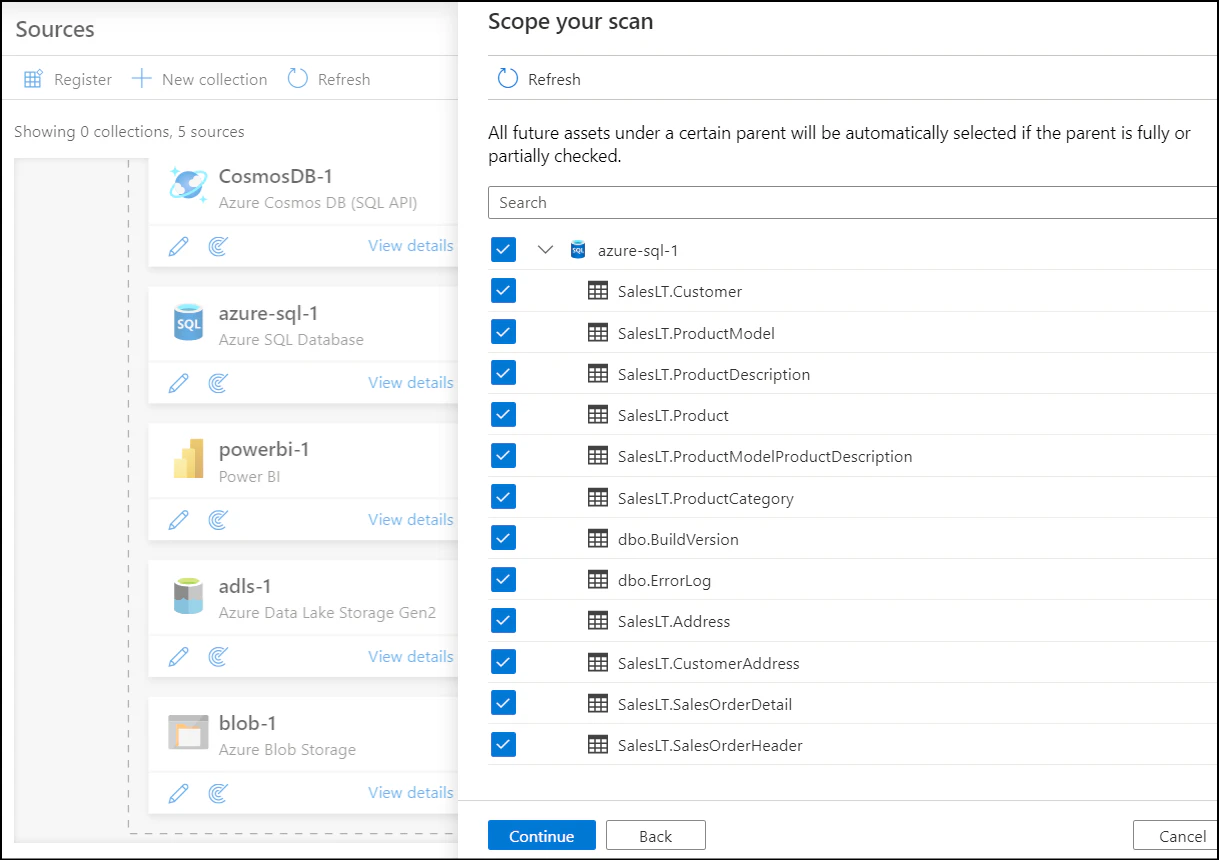
Task: Click SQL database icon beside azure-sql-1 tree node
Action: [578, 250]
